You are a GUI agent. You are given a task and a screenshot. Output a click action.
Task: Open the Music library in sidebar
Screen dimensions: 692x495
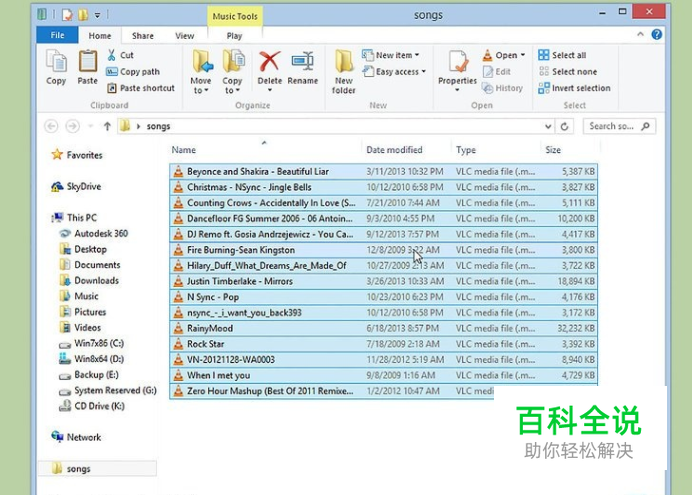coord(79,296)
